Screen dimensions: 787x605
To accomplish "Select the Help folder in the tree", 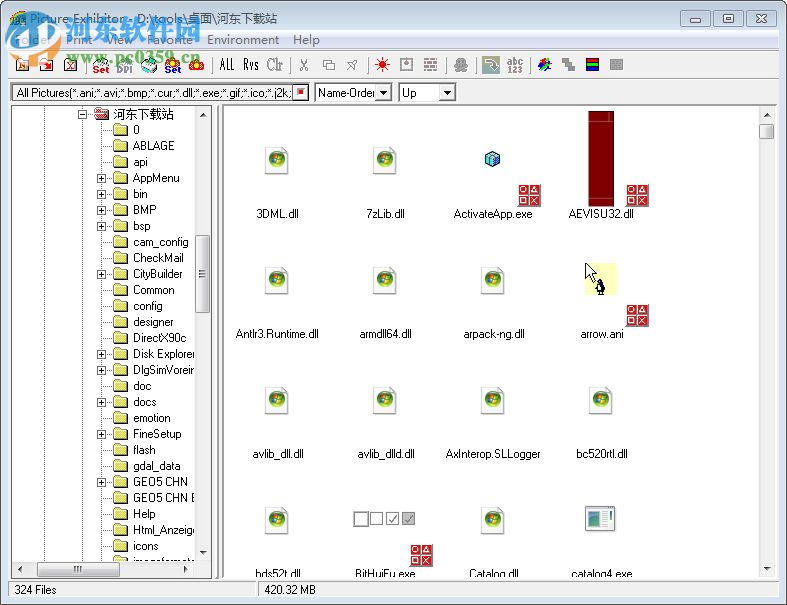I will (144, 514).
